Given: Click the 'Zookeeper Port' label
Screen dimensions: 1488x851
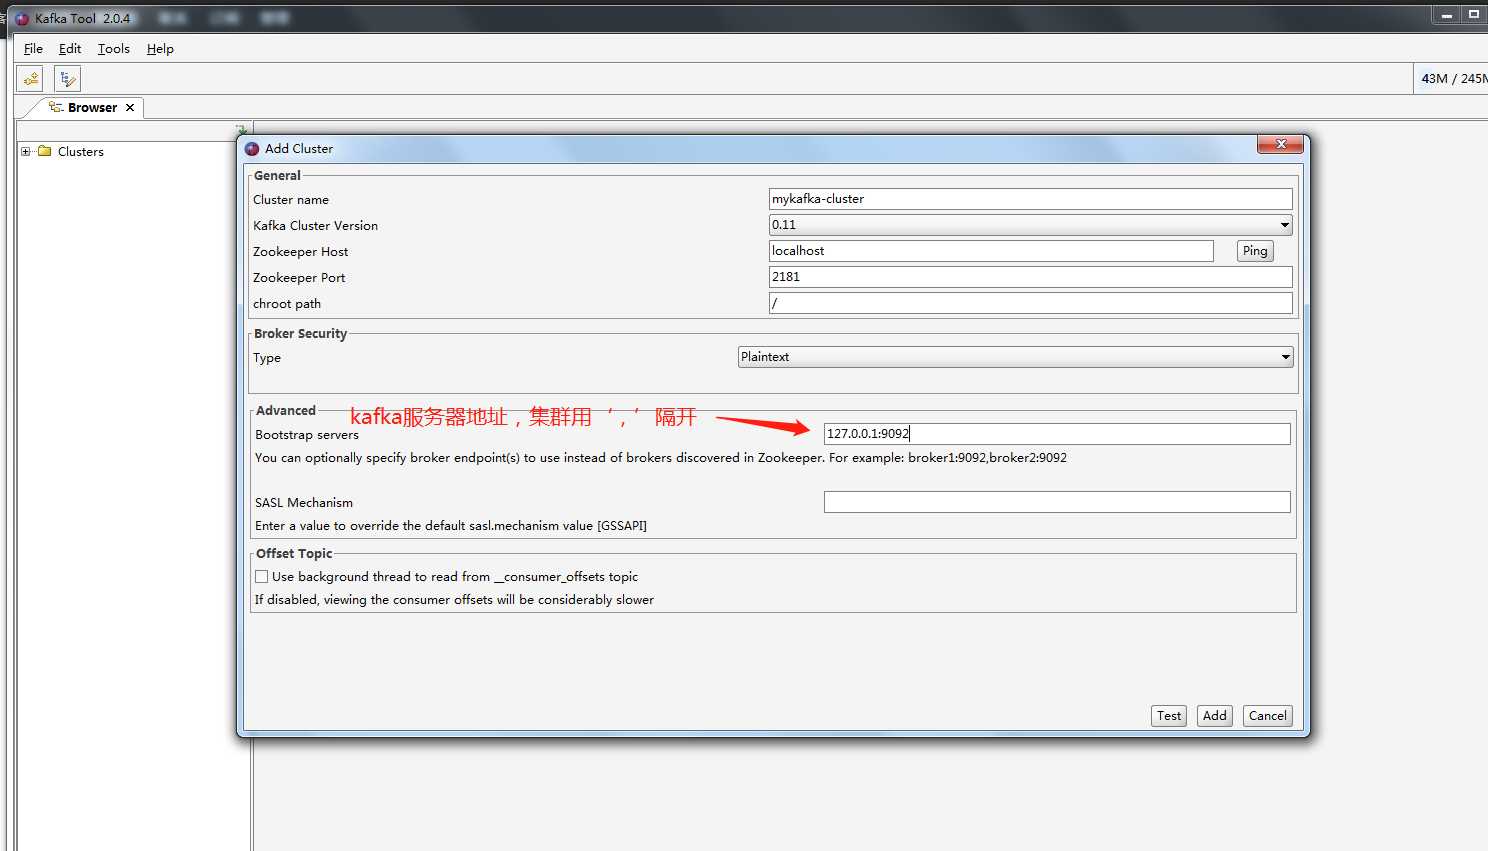Looking at the screenshot, I should 299,278.
